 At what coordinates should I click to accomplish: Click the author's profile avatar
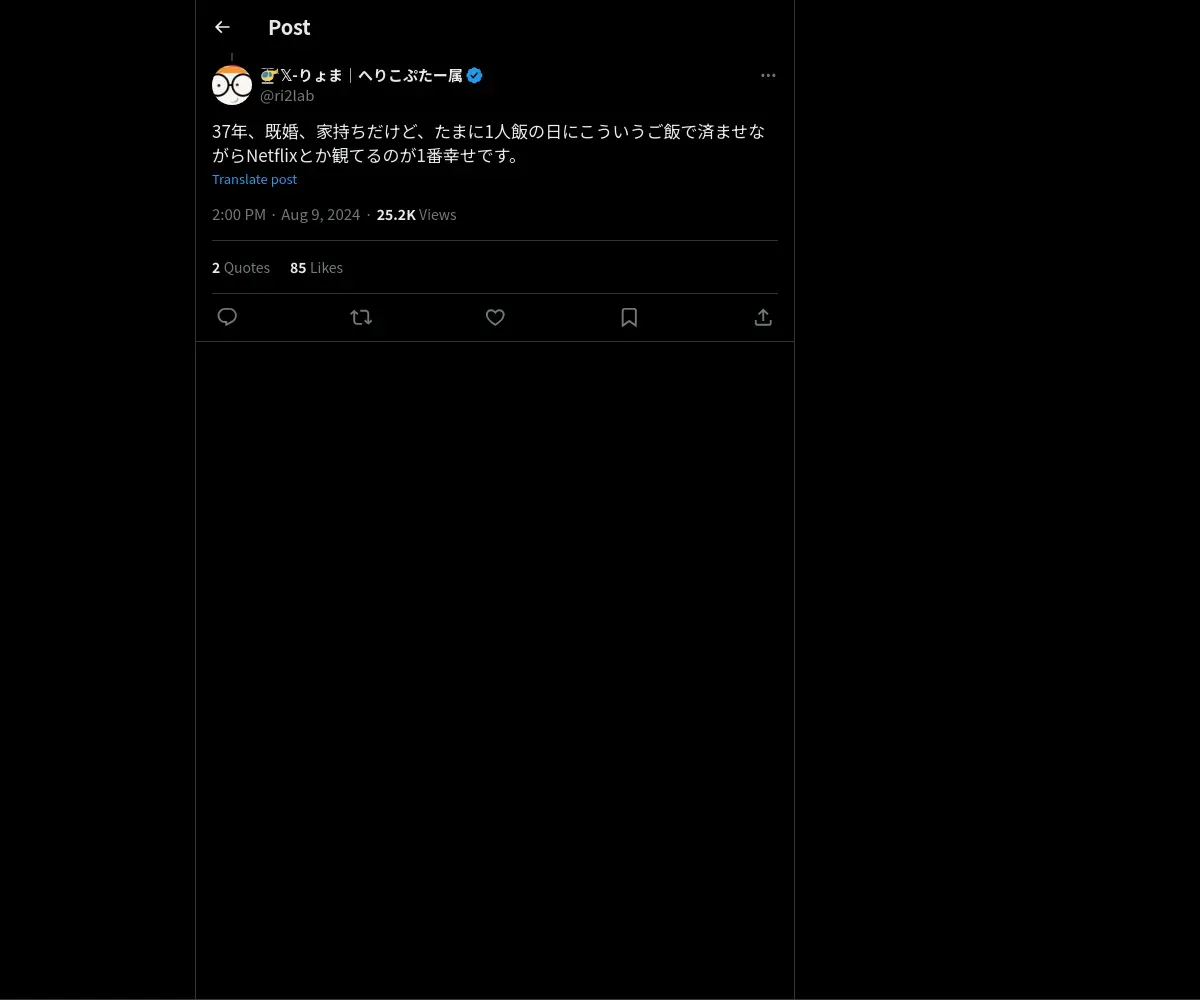232,85
